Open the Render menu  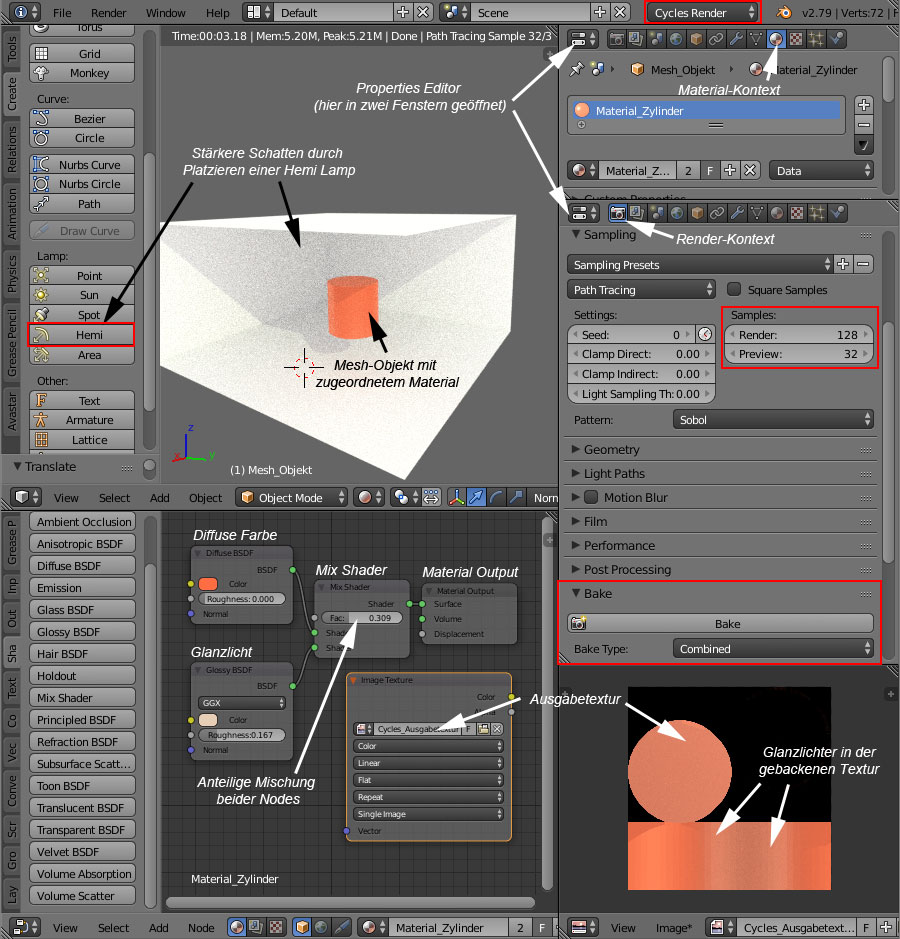pyautogui.click(x=109, y=13)
